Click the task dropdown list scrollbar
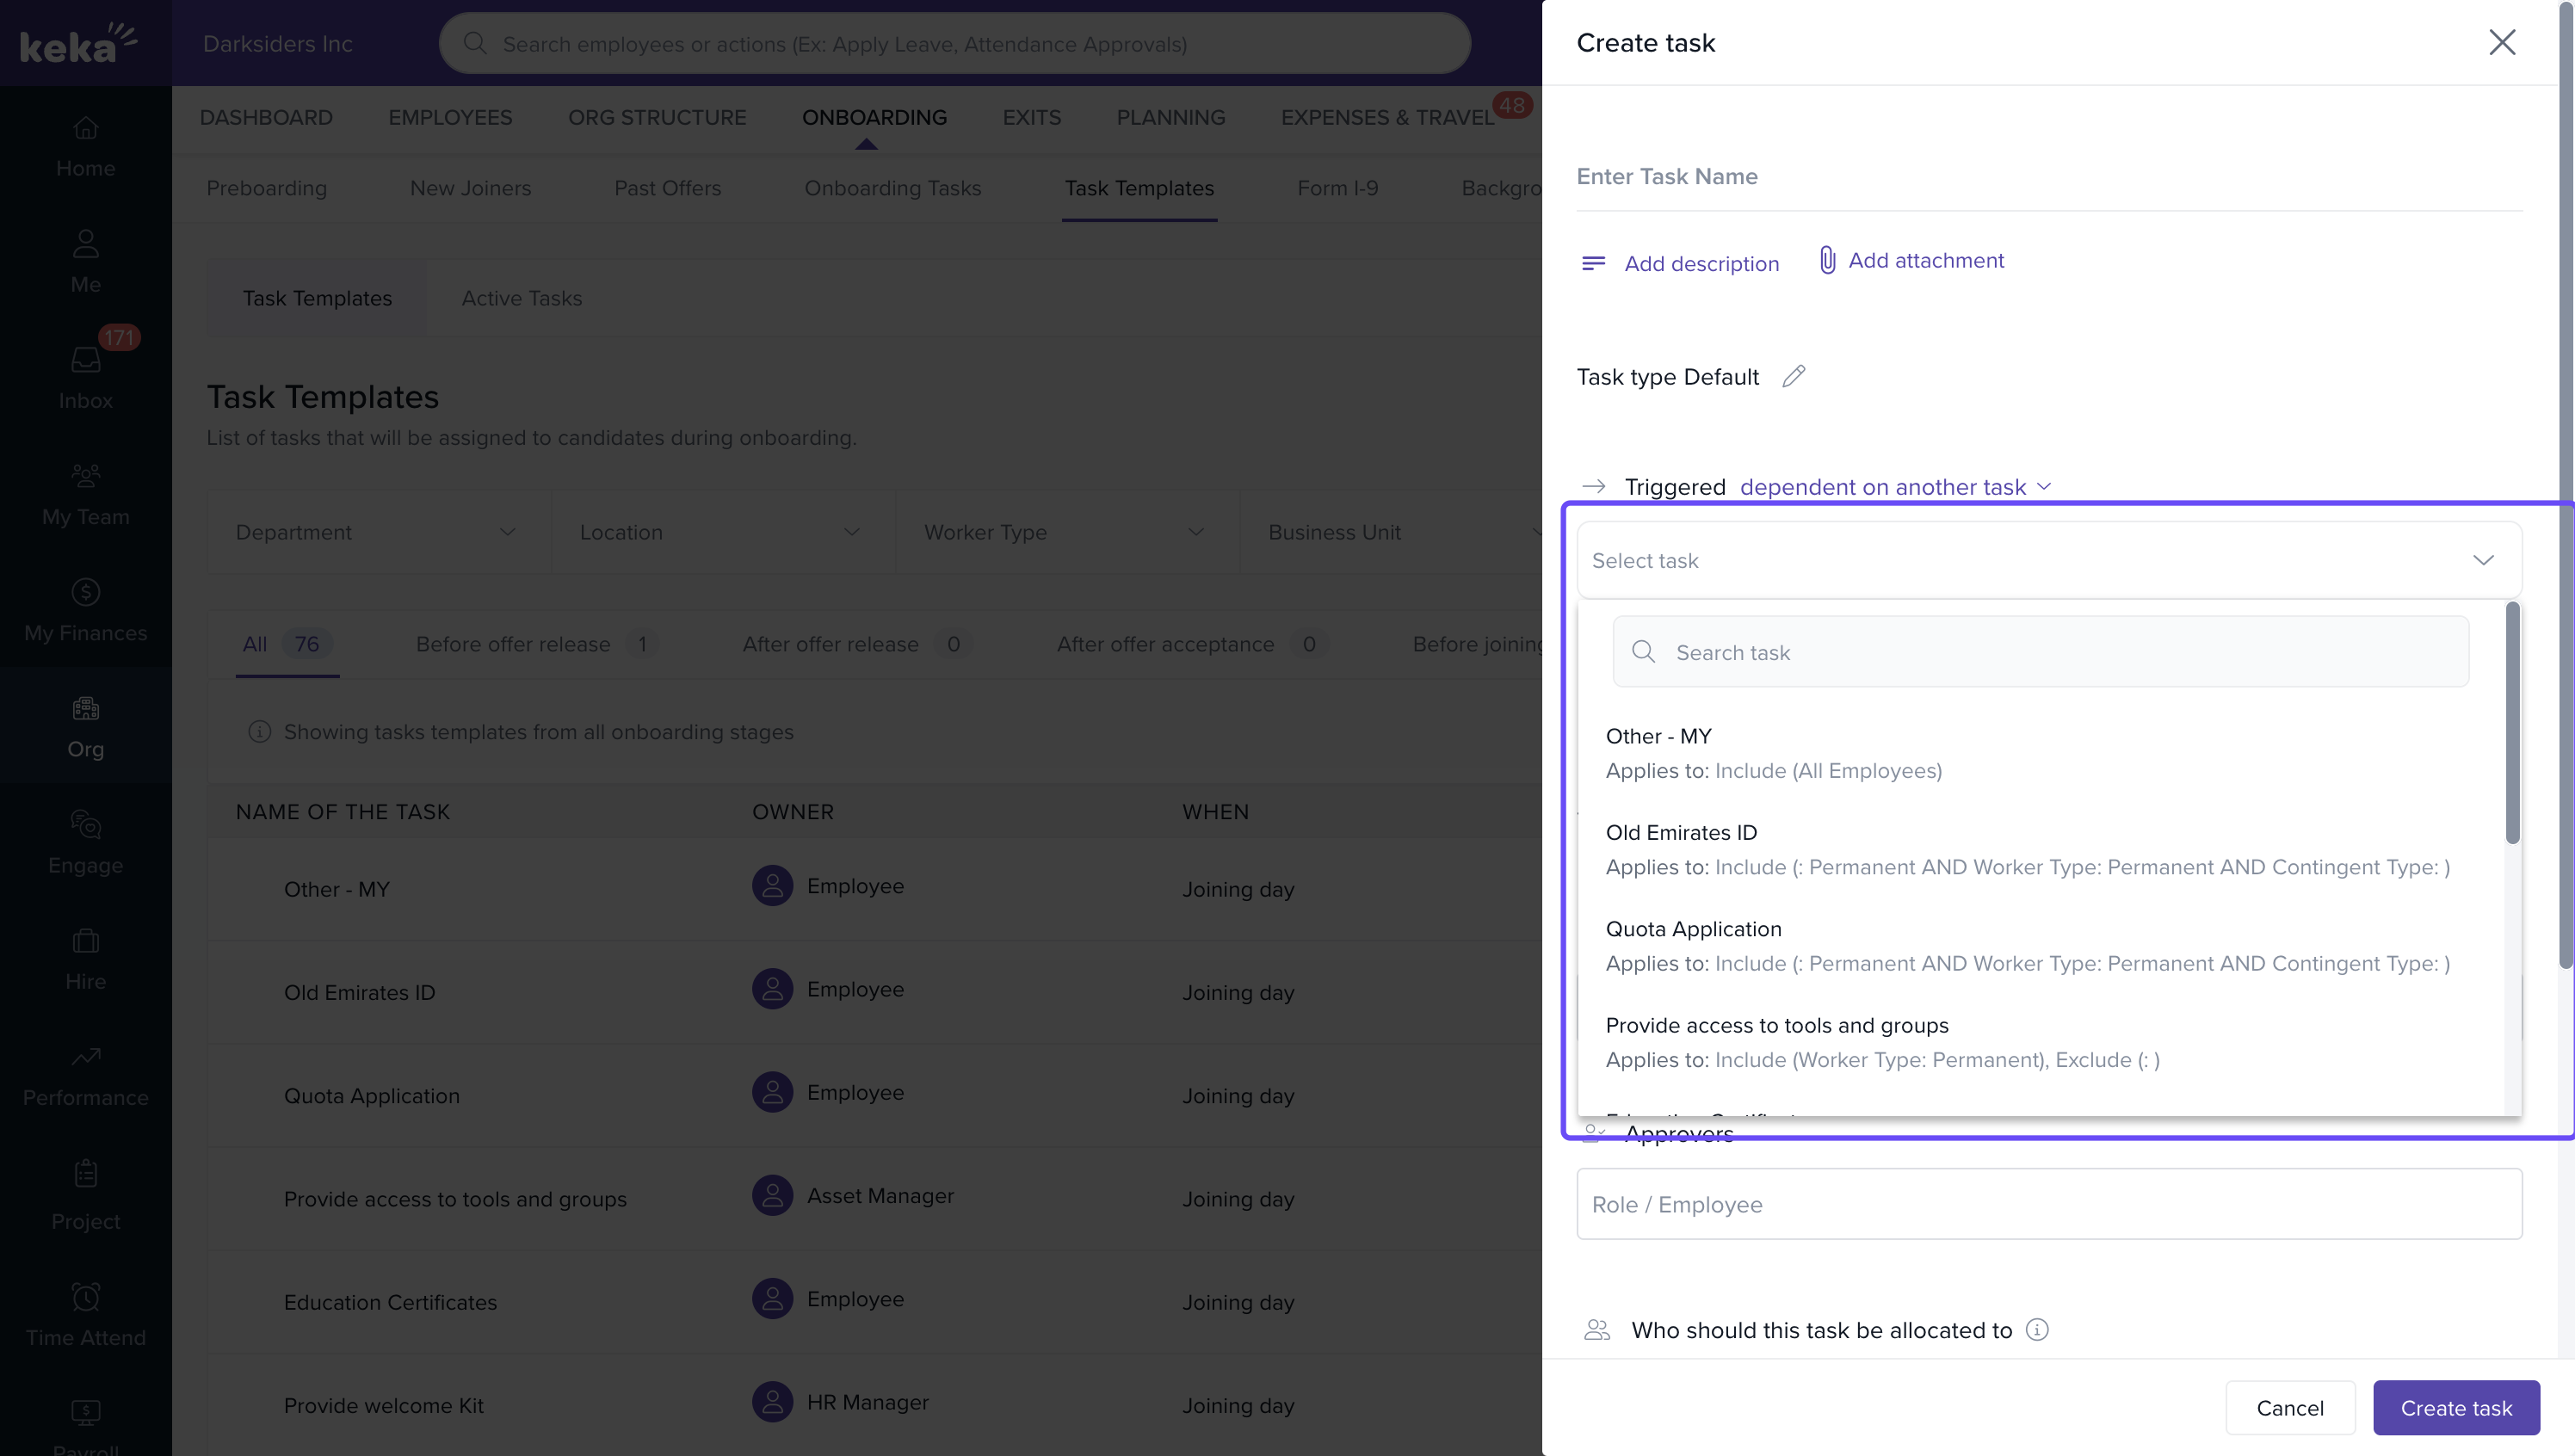The height and width of the screenshot is (1456, 2575). (x=2511, y=723)
